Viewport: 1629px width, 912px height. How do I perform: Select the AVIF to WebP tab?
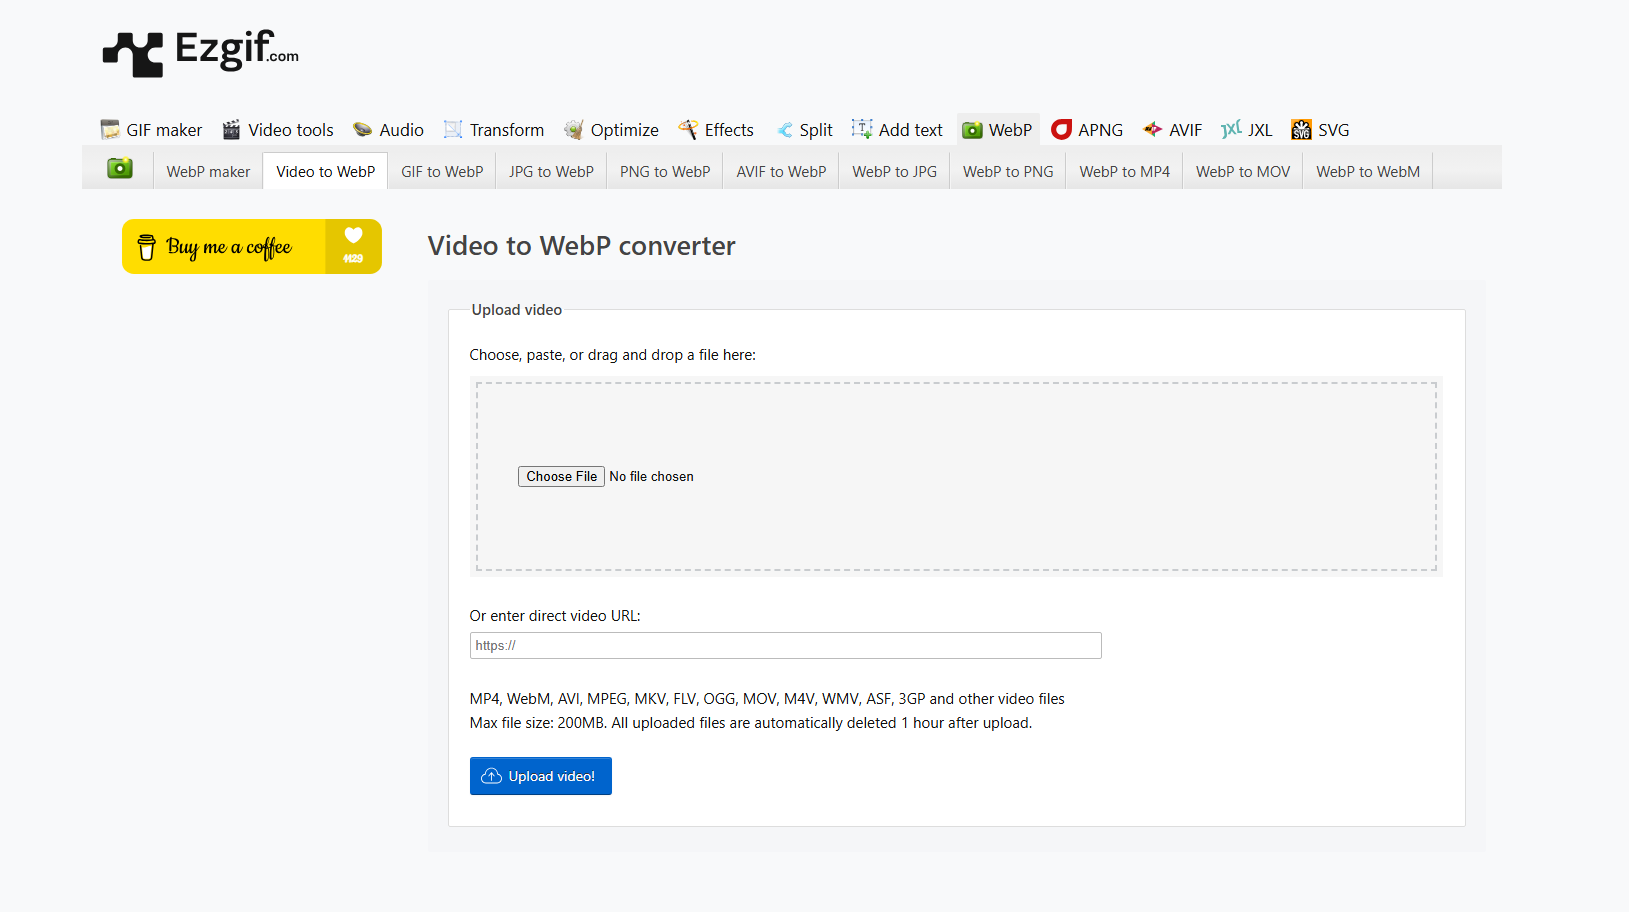(x=781, y=171)
